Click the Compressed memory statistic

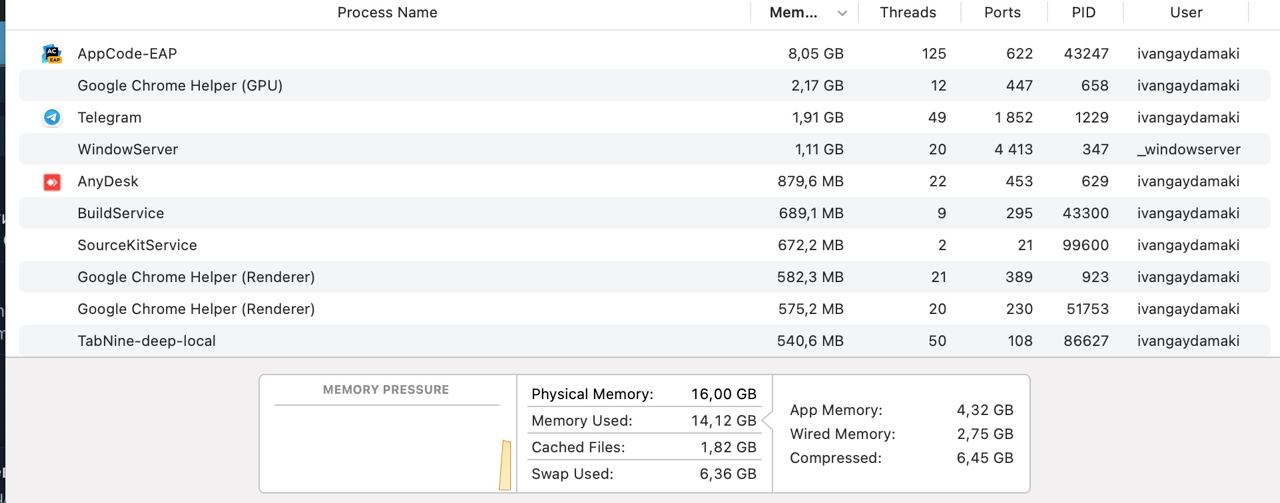point(900,458)
